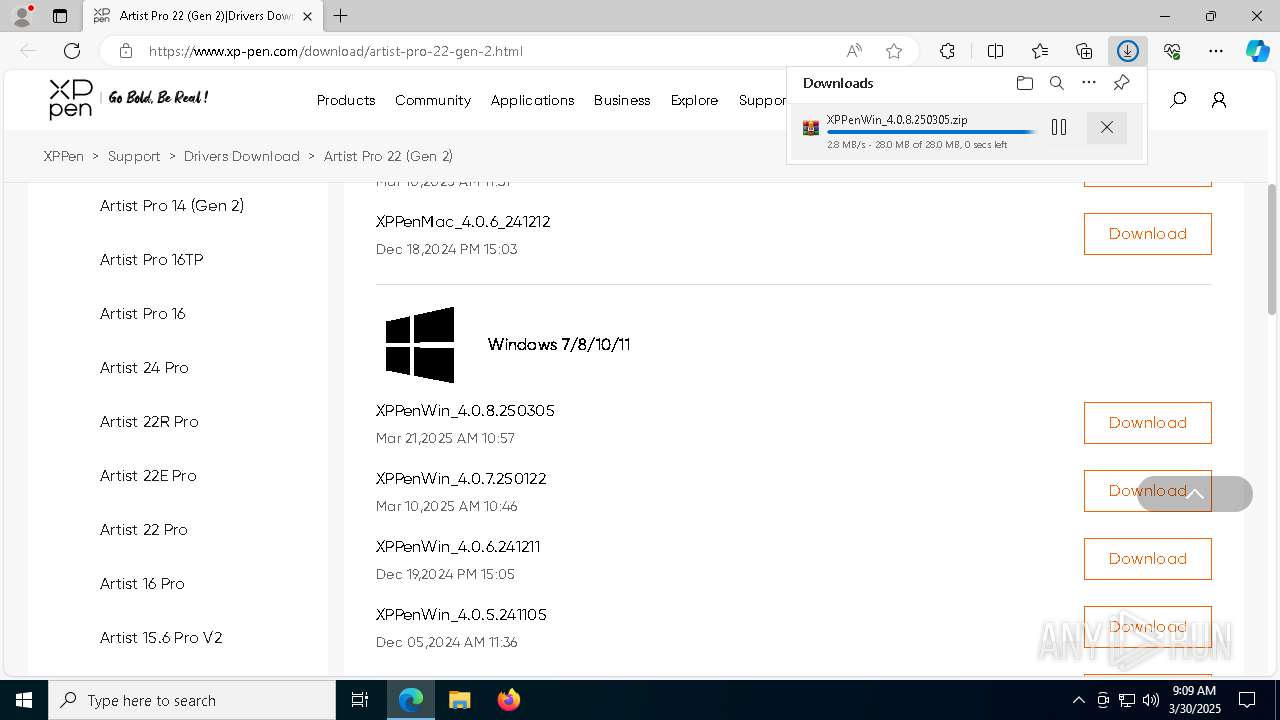Download XPPenWin_4.0.8.250305

click(x=1147, y=423)
